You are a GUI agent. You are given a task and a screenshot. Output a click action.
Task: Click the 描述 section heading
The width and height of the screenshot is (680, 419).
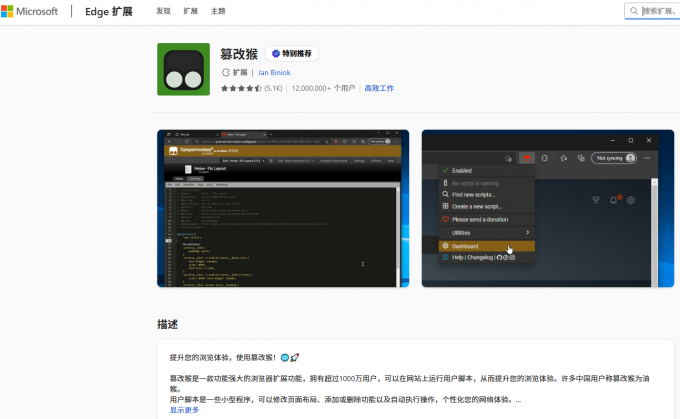[167, 324]
